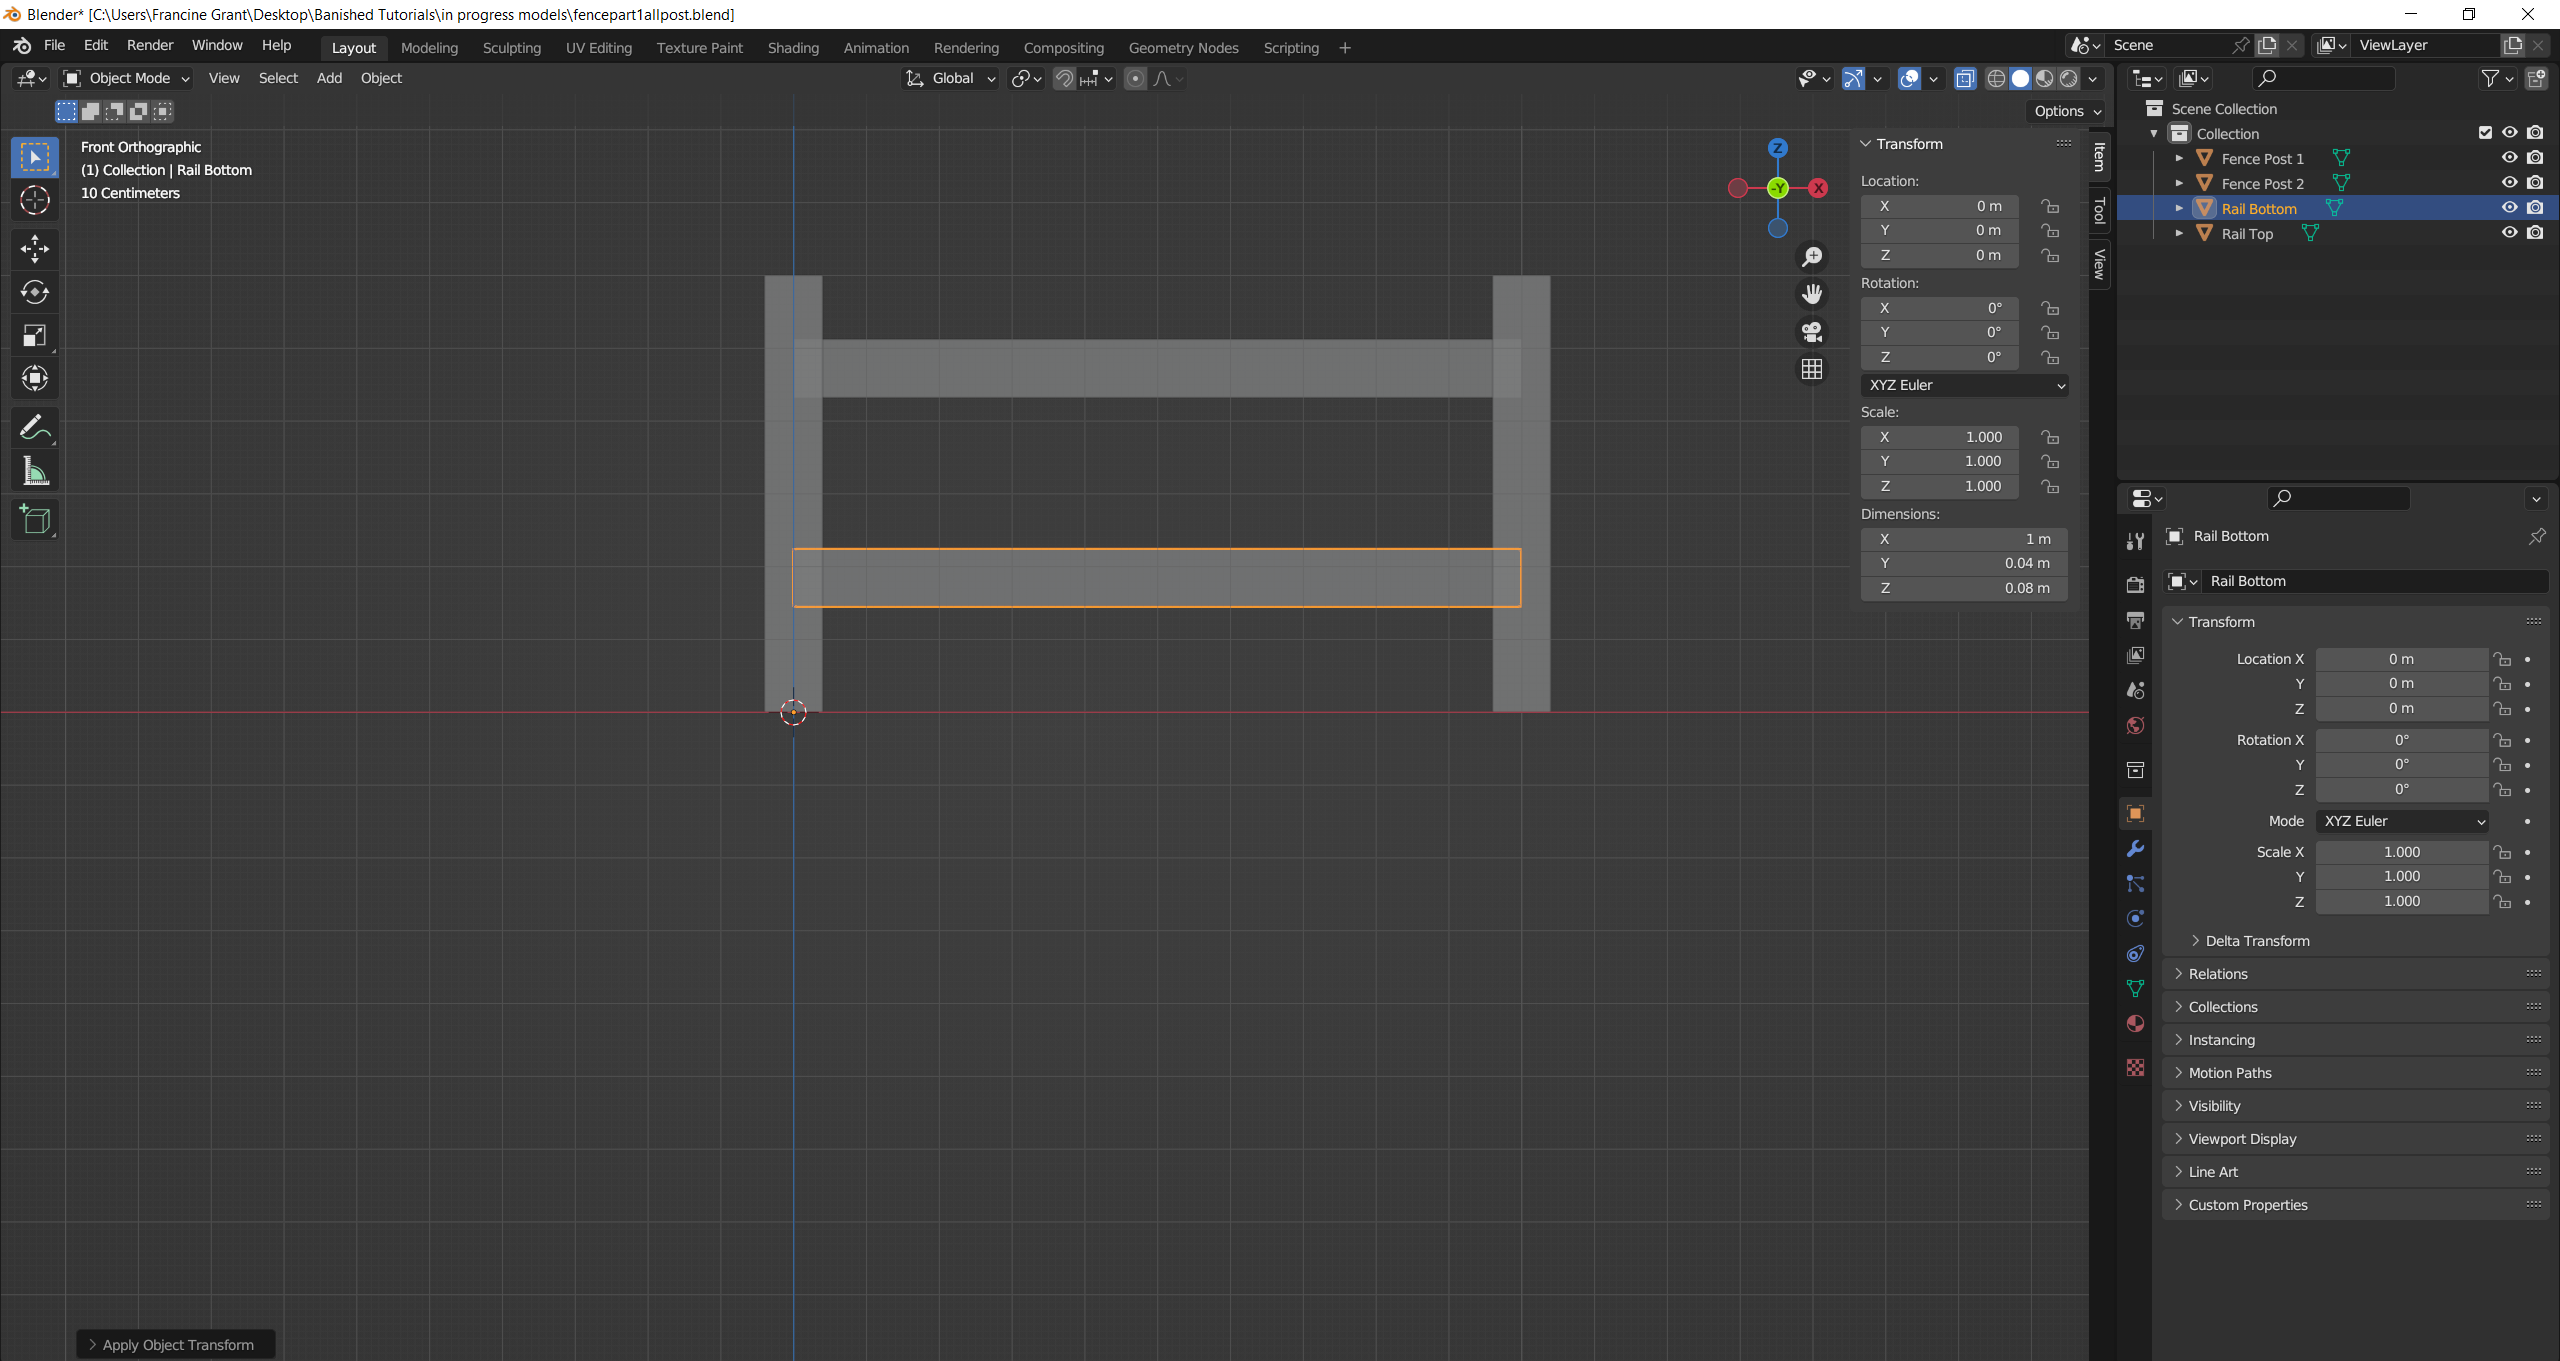Image resolution: width=2560 pixels, height=1361 pixels.
Task: Click the Dimensions X value field
Action: point(1963,539)
